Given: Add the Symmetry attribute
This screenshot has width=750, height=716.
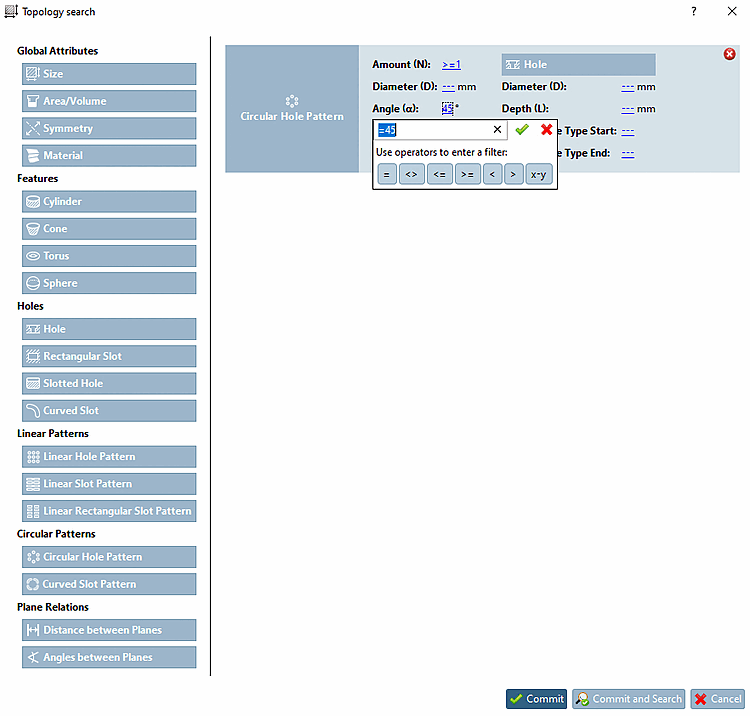Looking at the screenshot, I should (109, 128).
